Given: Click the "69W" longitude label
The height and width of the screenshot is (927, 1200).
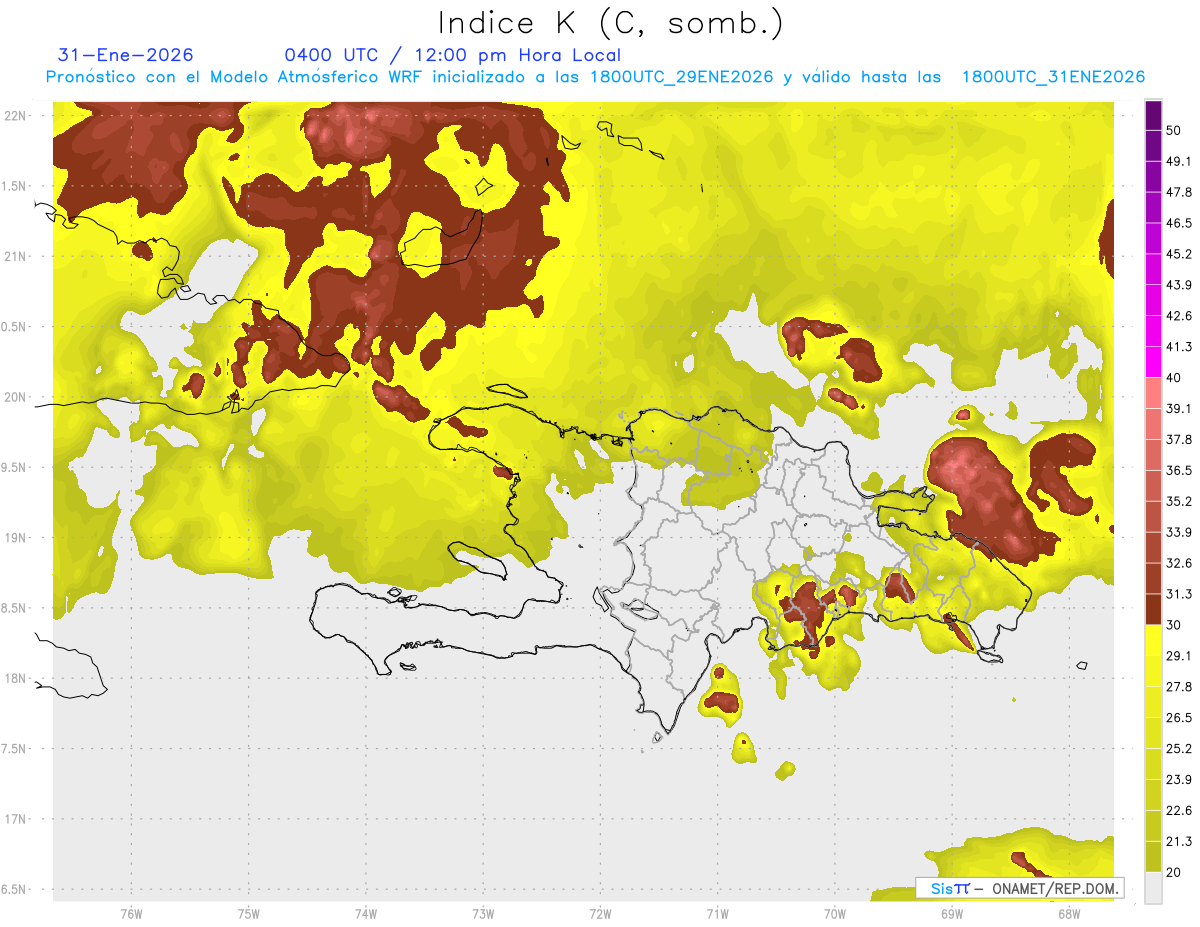Looking at the screenshot, I should (x=952, y=913).
